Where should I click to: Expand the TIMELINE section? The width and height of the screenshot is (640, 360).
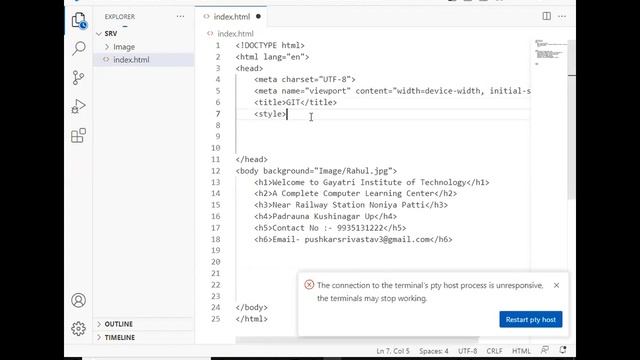coord(120,338)
